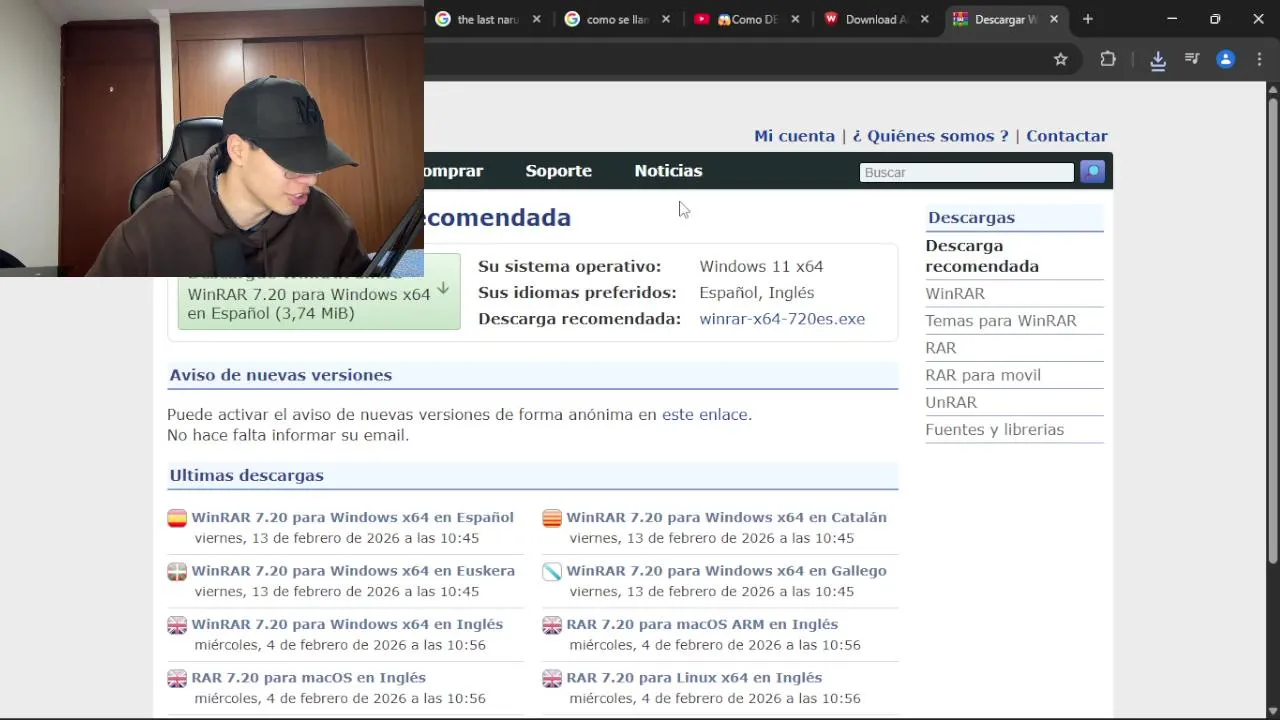Click the Catalan flag icon by Catalán download
This screenshot has height=720, width=1280.
pyautogui.click(x=552, y=518)
